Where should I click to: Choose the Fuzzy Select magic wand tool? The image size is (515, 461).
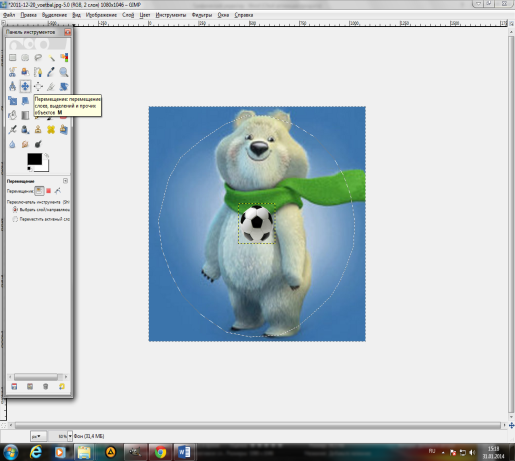(51, 58)
